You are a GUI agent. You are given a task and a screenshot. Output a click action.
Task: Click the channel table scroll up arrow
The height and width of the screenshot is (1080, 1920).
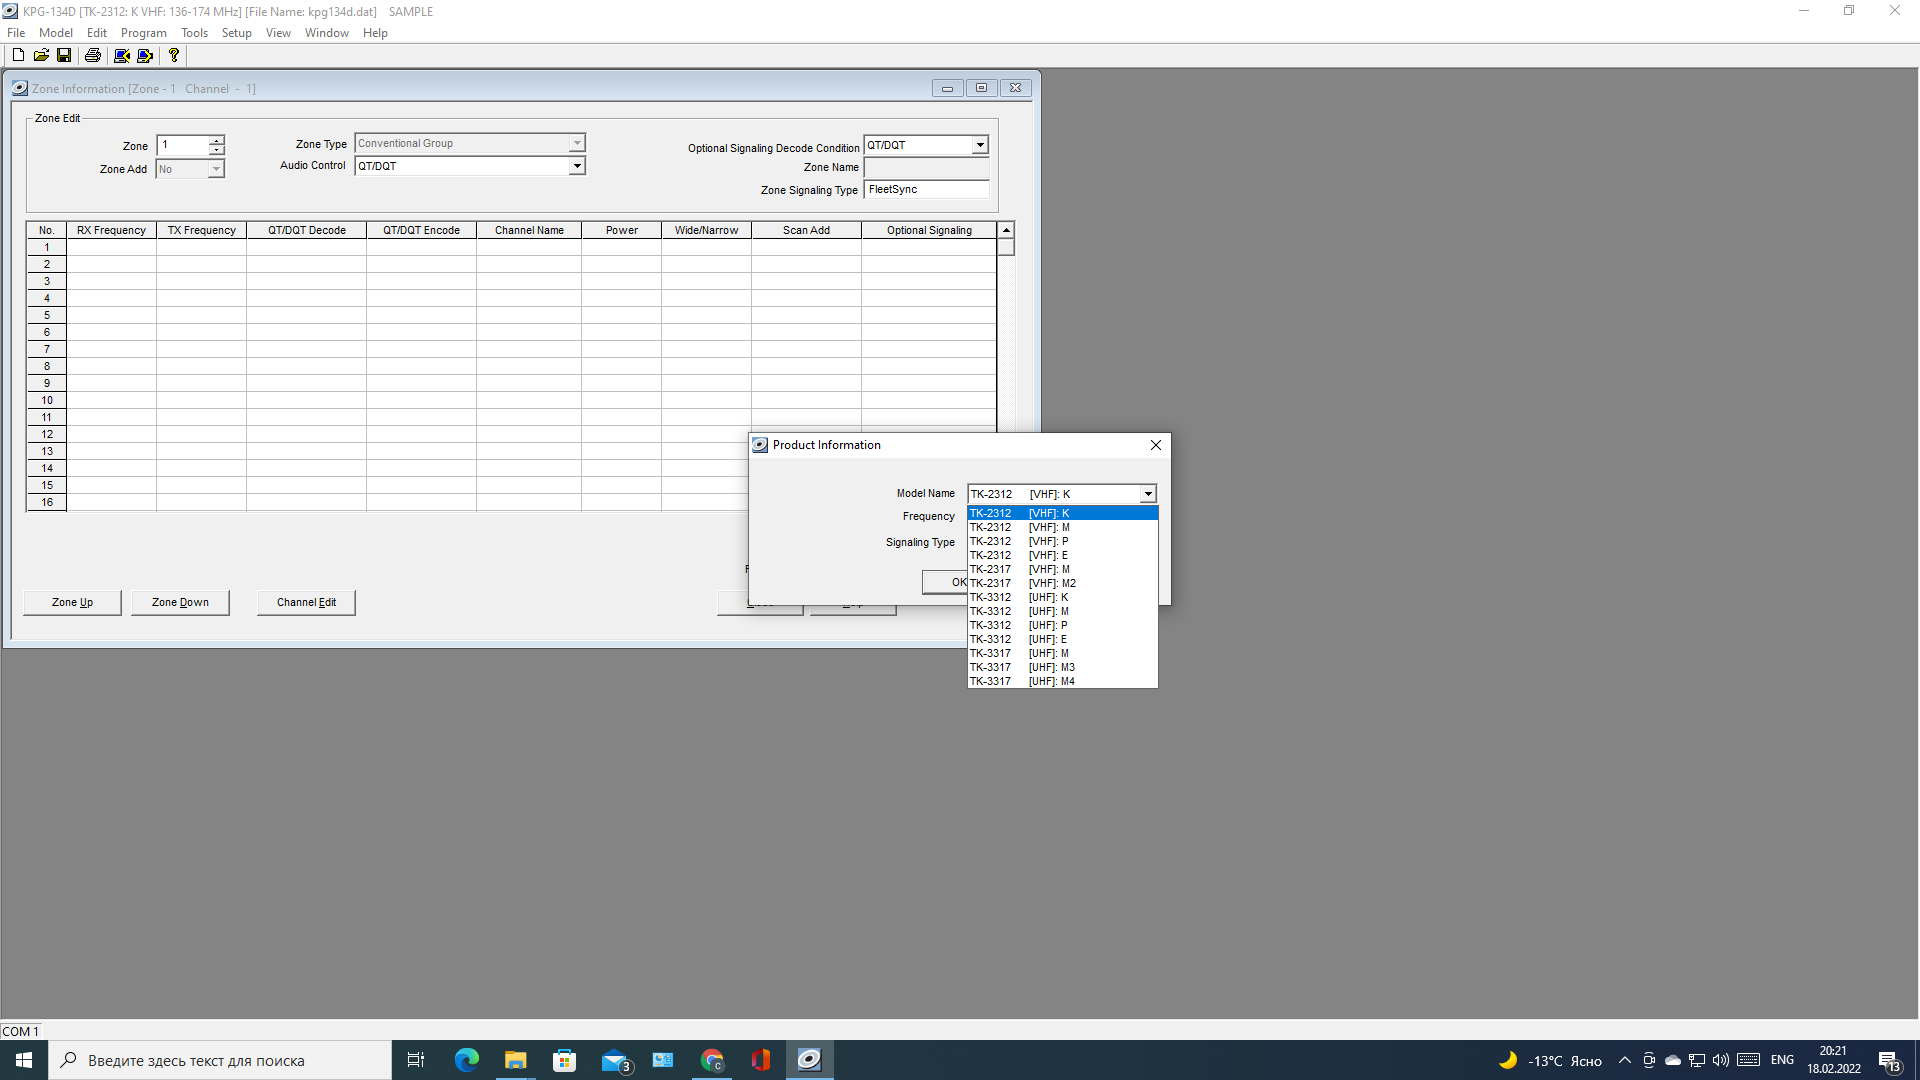[1006, 230]
